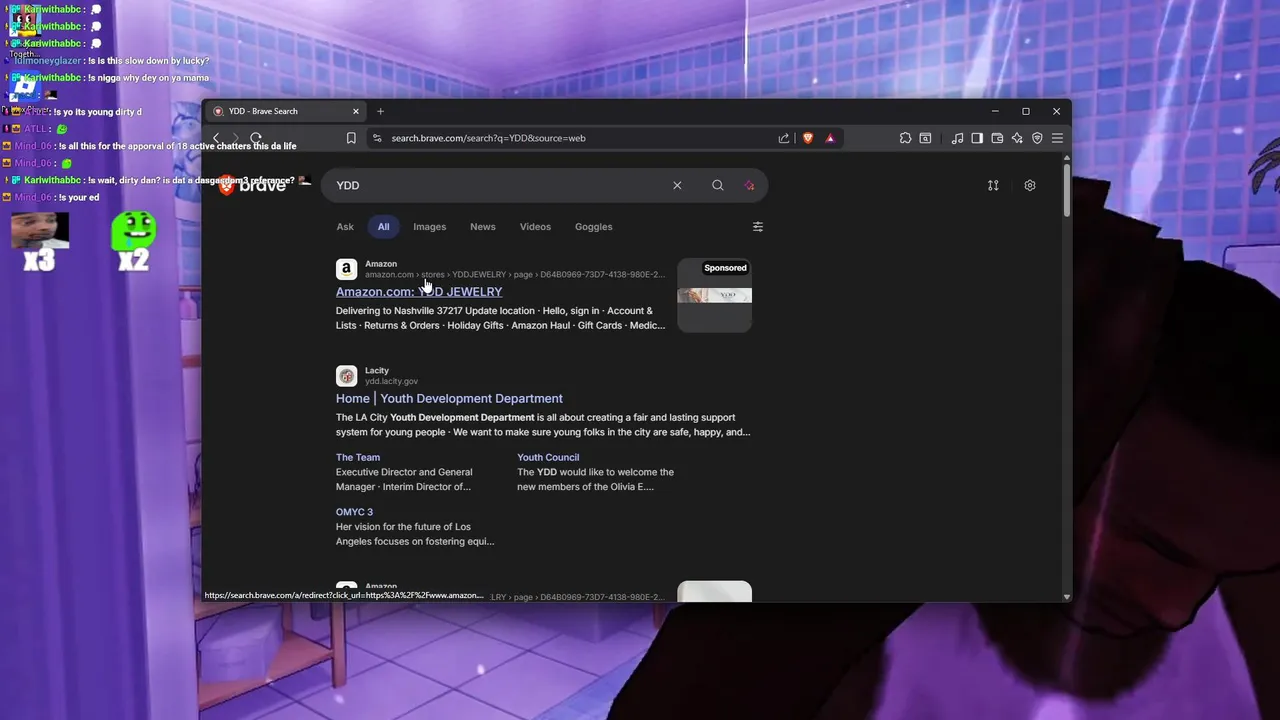Click the YDD search input field
This screenshot has width=1280, height=720.
click(500, 185)
